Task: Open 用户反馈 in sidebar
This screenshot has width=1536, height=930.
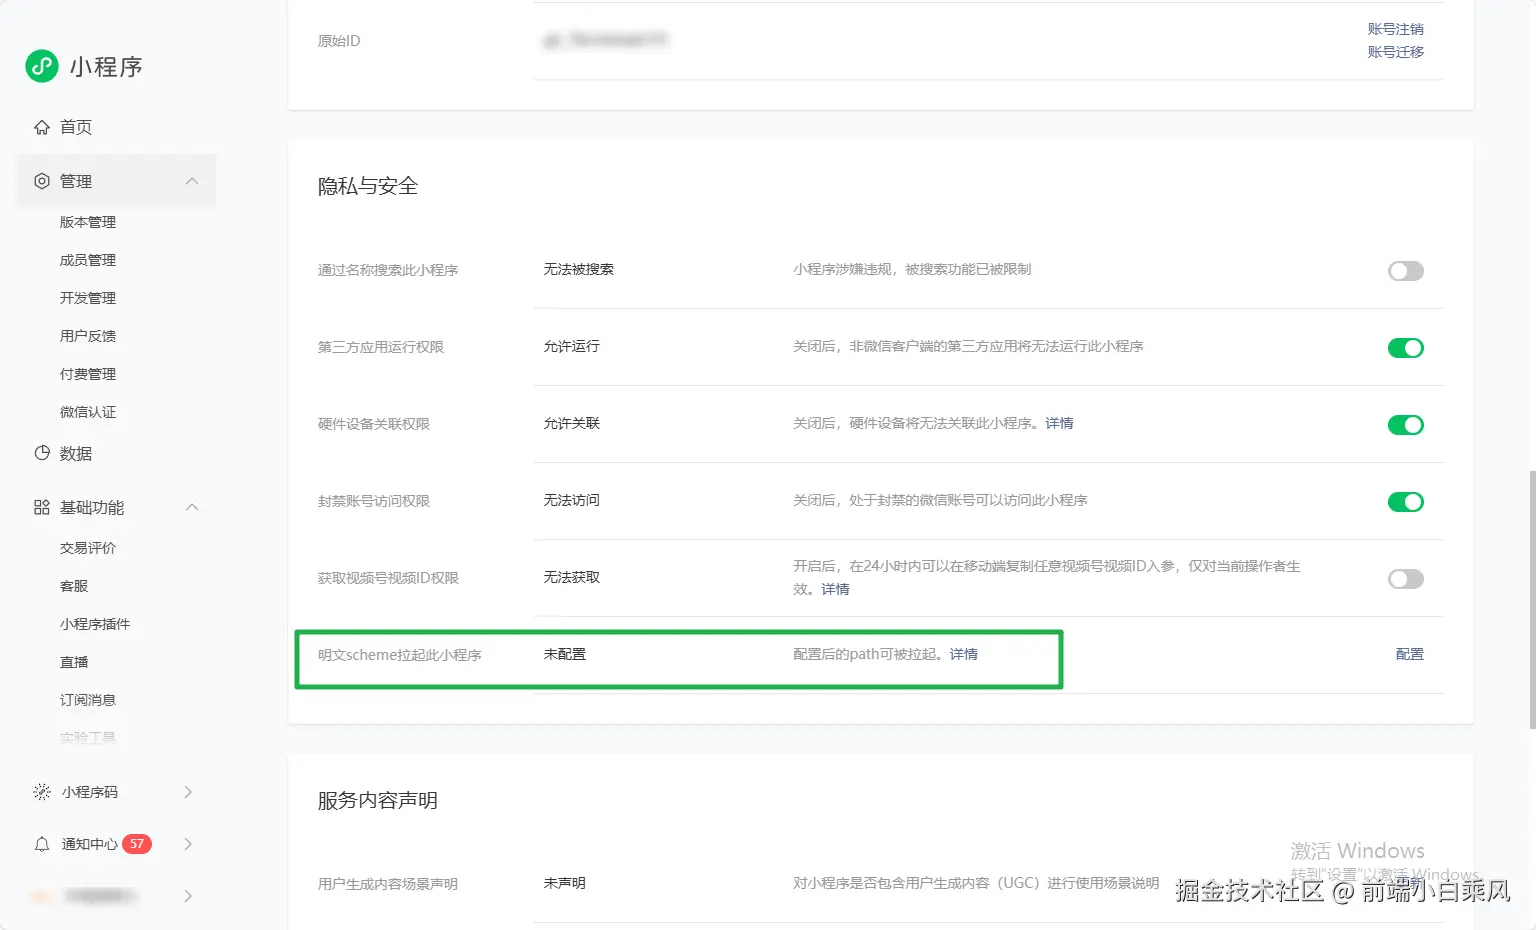Action: tap(88, 336)
